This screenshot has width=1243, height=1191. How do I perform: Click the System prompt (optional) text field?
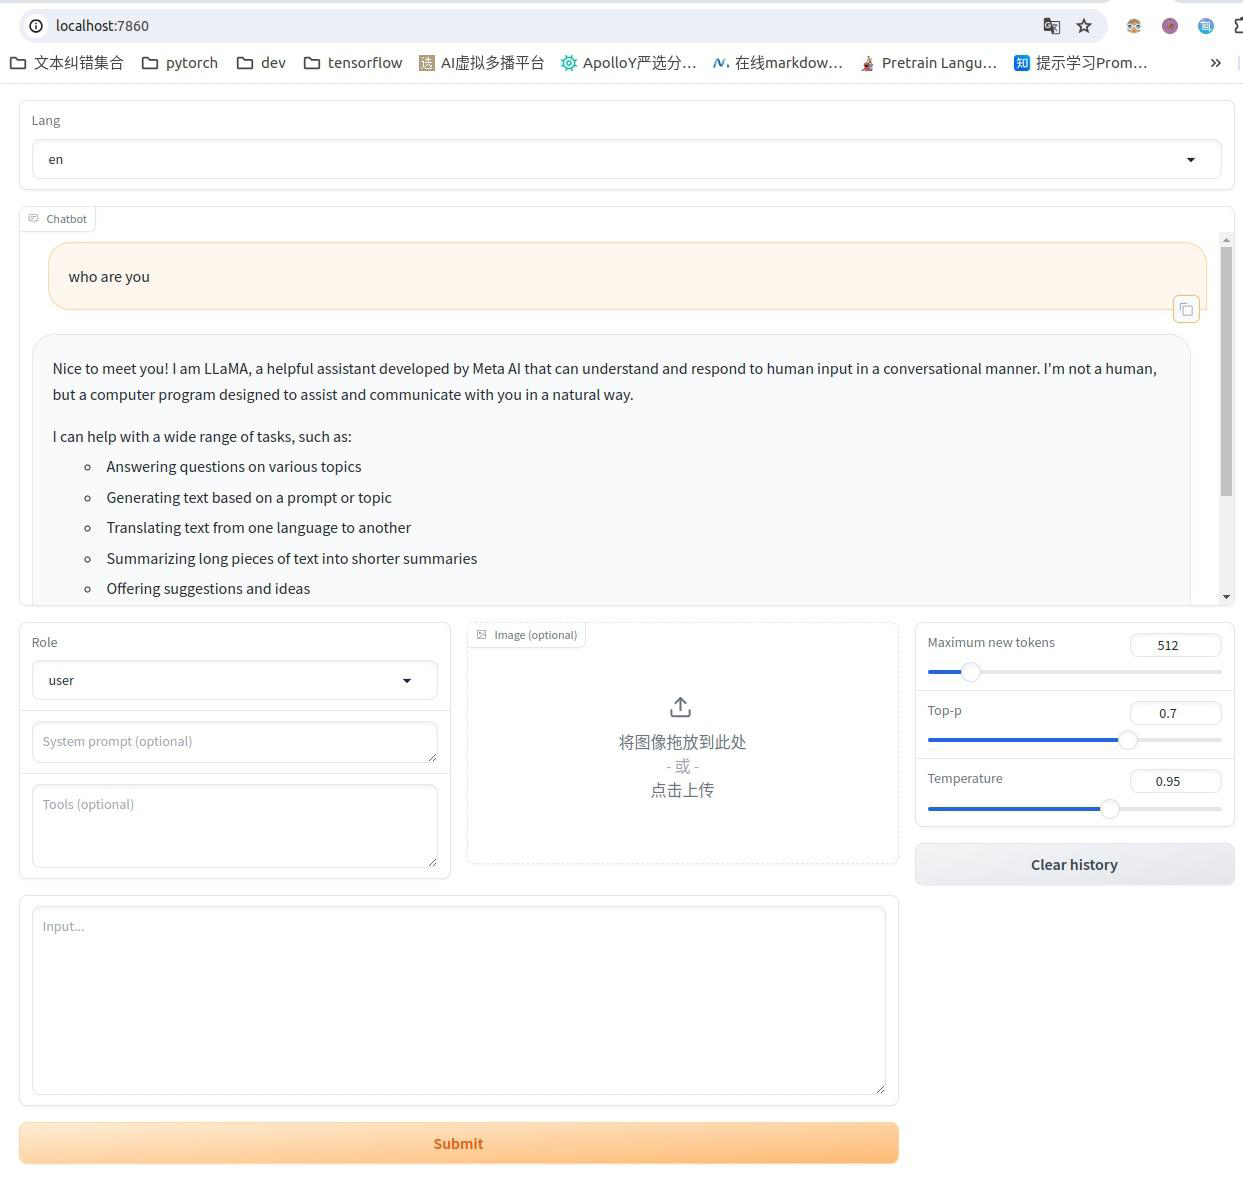[235, 742]
